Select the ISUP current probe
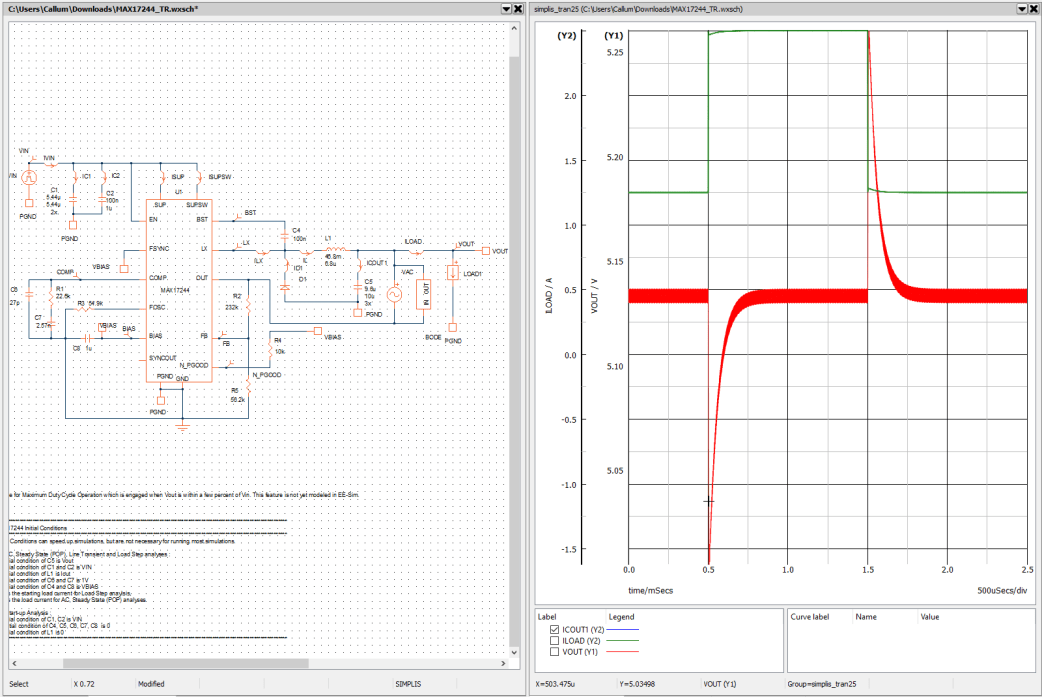Image resolution: width=1042 pixels, height=697 pixels. [163, 177]
